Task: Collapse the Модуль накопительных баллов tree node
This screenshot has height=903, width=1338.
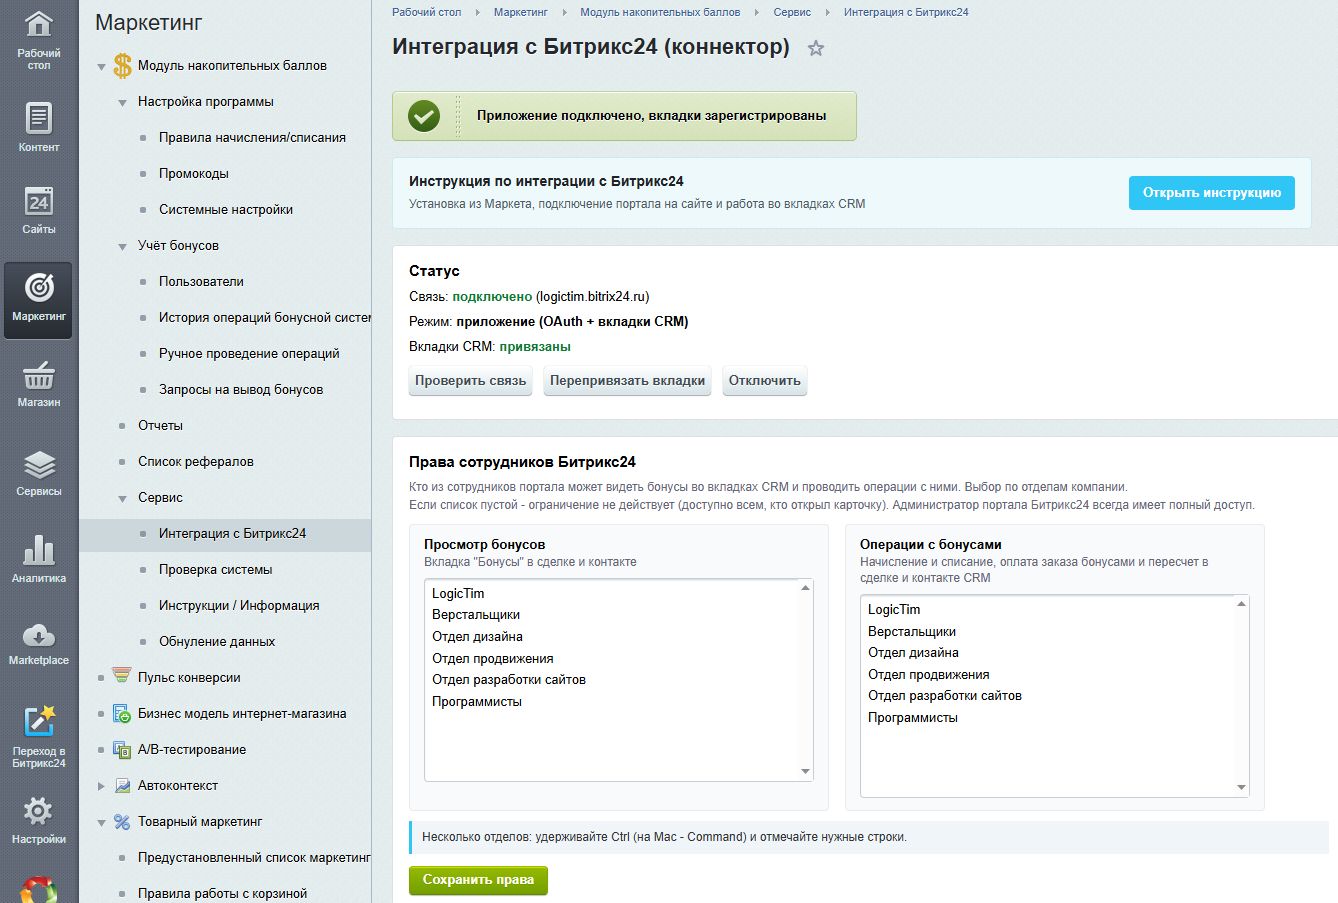Action: [x=101, y=67]
